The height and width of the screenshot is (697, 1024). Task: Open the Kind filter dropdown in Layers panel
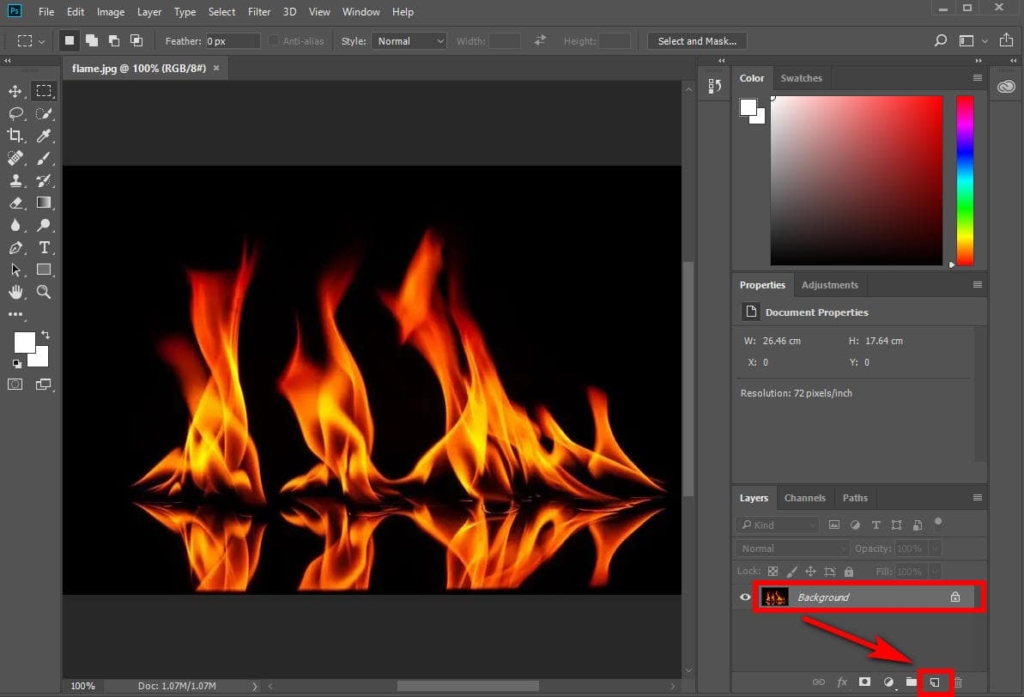[777, 524]
